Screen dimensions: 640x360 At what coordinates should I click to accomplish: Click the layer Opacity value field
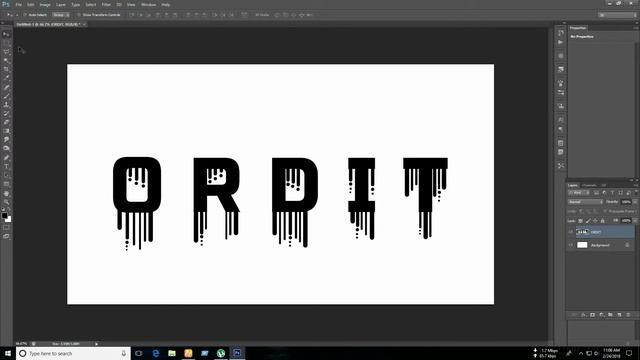[626, 202]
